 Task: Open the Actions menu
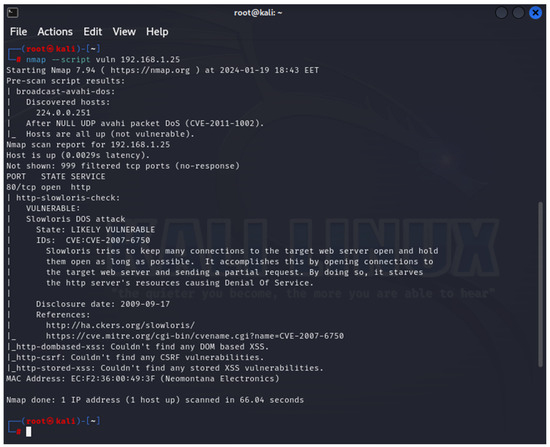(x=55, y=32)
